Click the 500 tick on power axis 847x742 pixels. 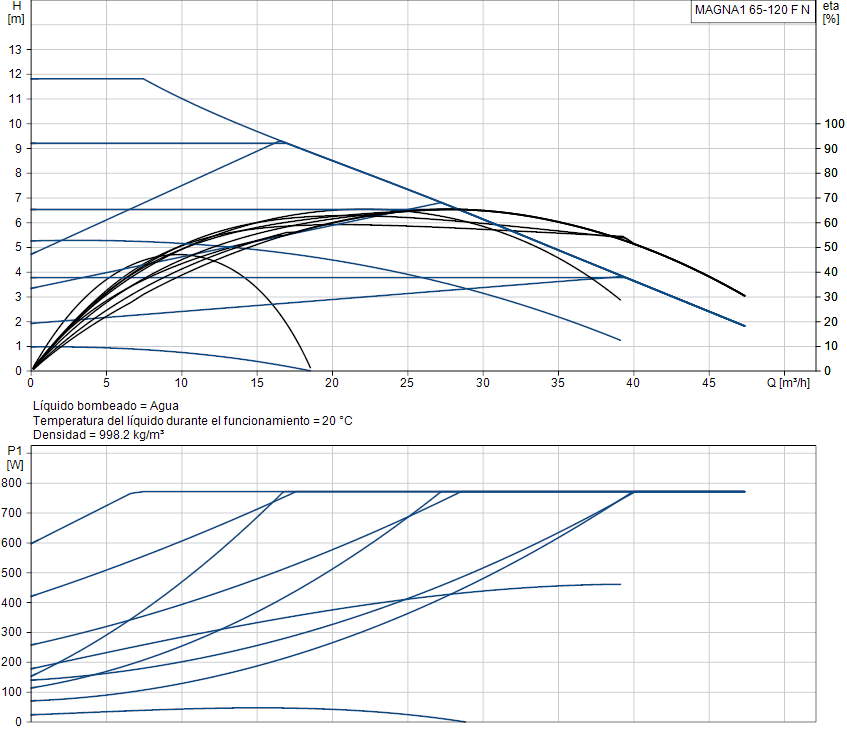[x=11, y=572]
